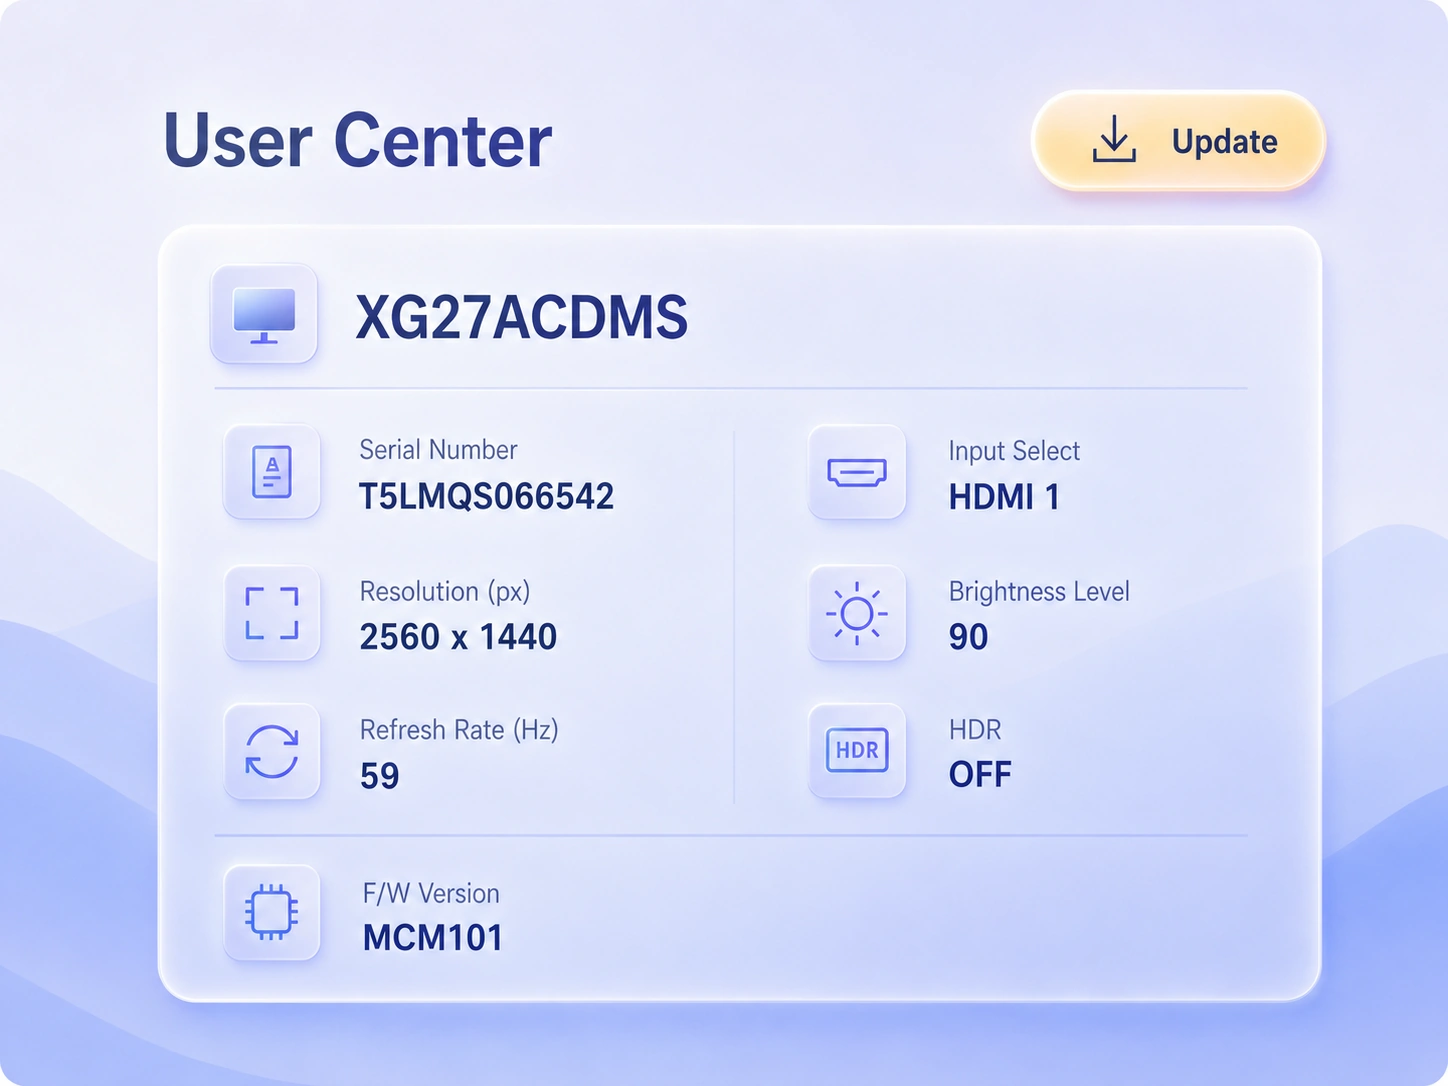Click the Brightness Level sun icon
This screenshot has width=1448, height=1086.
click(857, 613)
